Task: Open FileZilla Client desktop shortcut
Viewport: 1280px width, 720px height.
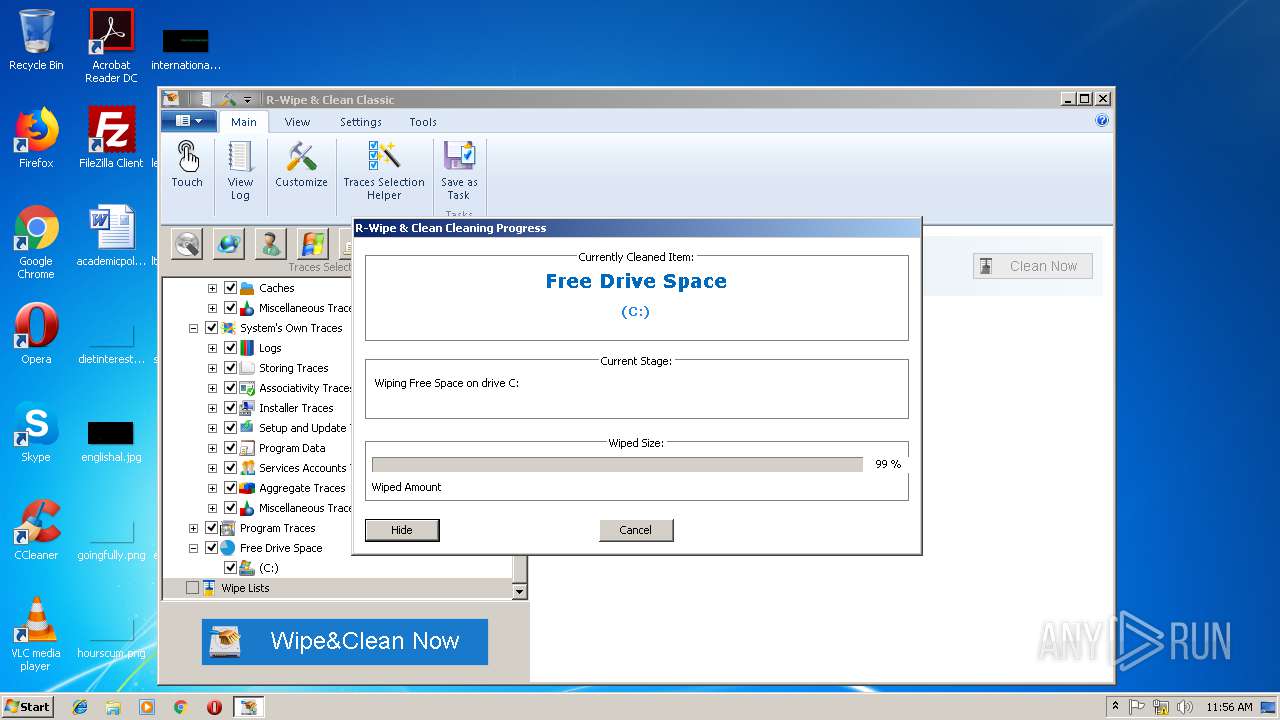Action: tap(111, 138)
